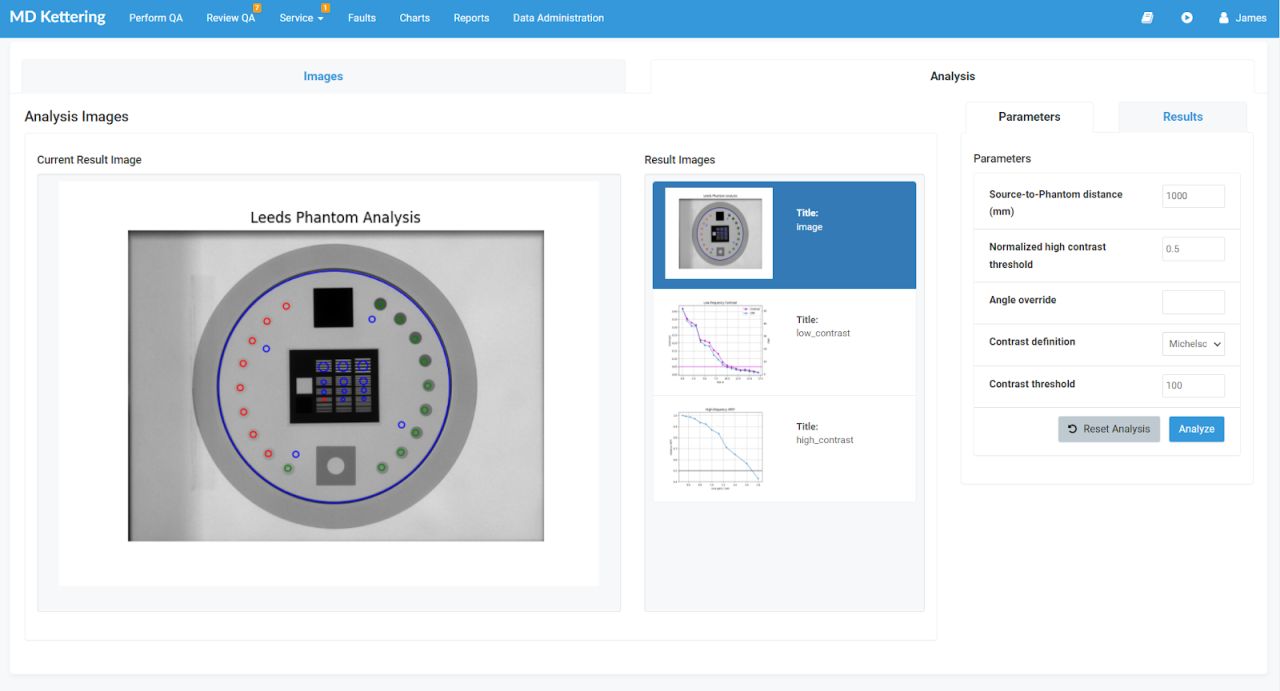Click the play circle icon in navbar
Viewport: 1280px width, 691px height.
(1186, 18)
